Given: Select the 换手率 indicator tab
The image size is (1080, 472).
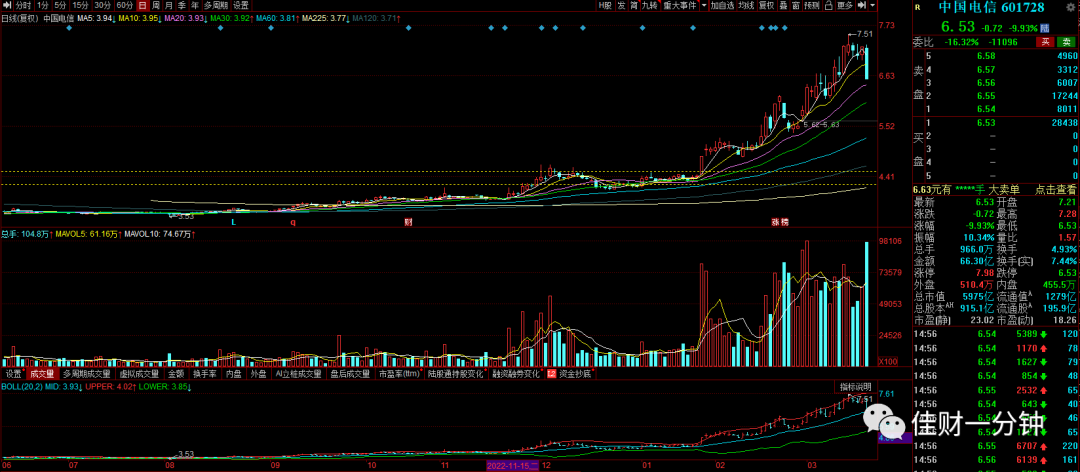Looking at the screenshot, I should click(x=205, y=374).
